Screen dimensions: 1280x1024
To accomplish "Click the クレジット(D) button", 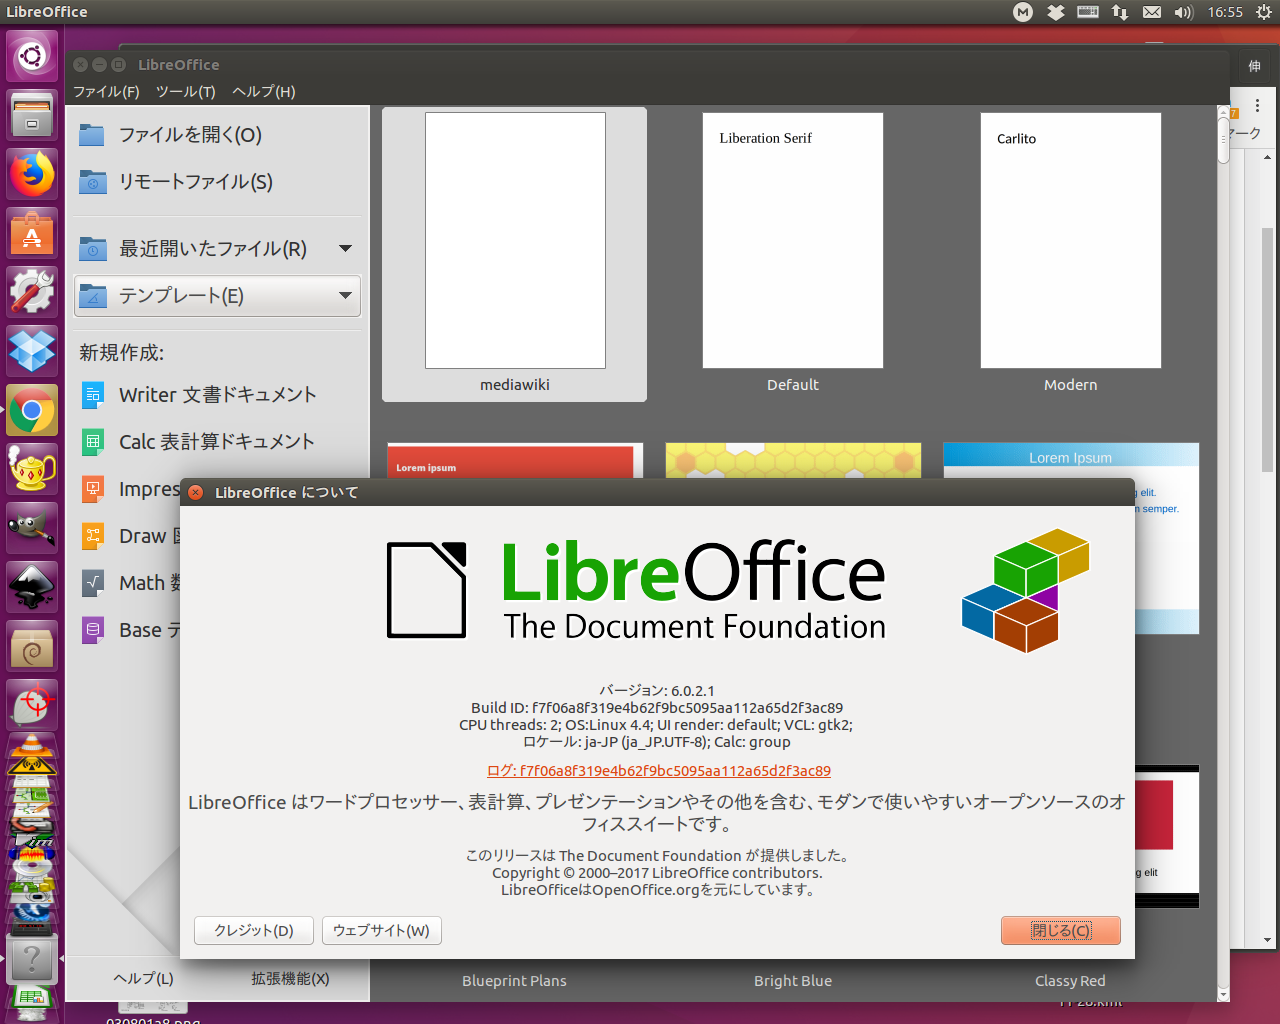I will click(254, 931).
